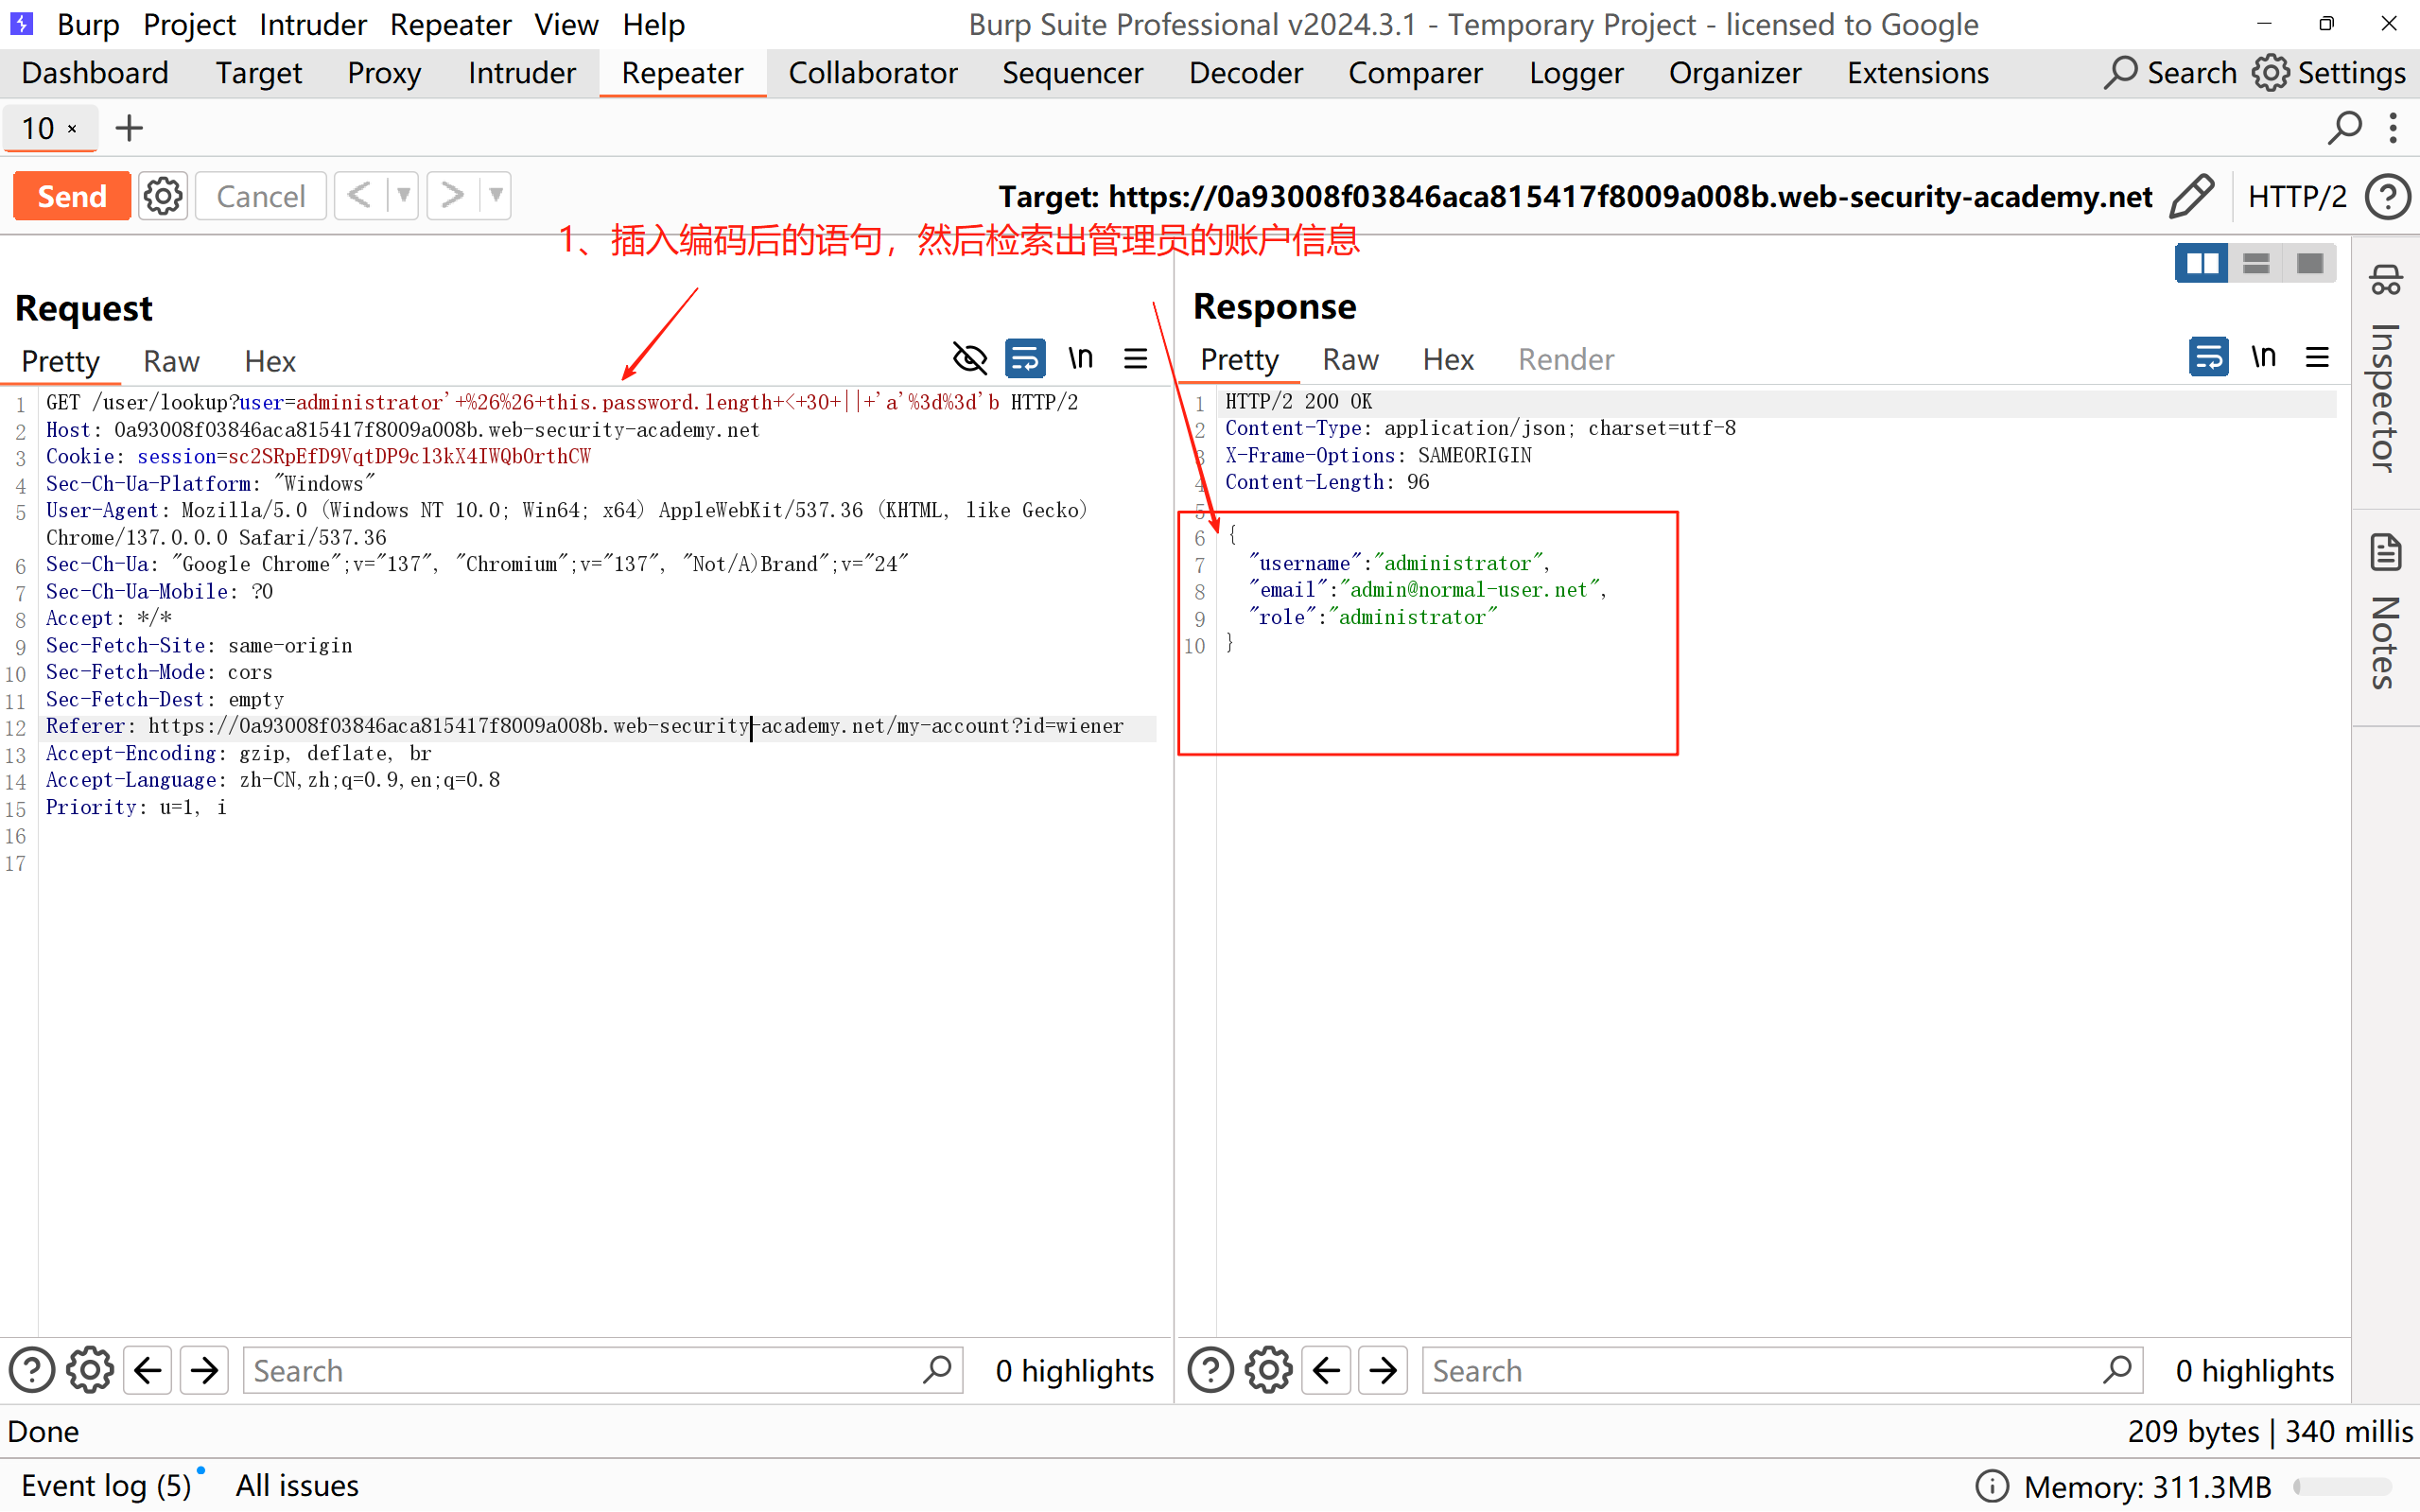Screen dimensions: 2420x1512
Task: Switch to the Intruder main tab
Action: [521, 73]
